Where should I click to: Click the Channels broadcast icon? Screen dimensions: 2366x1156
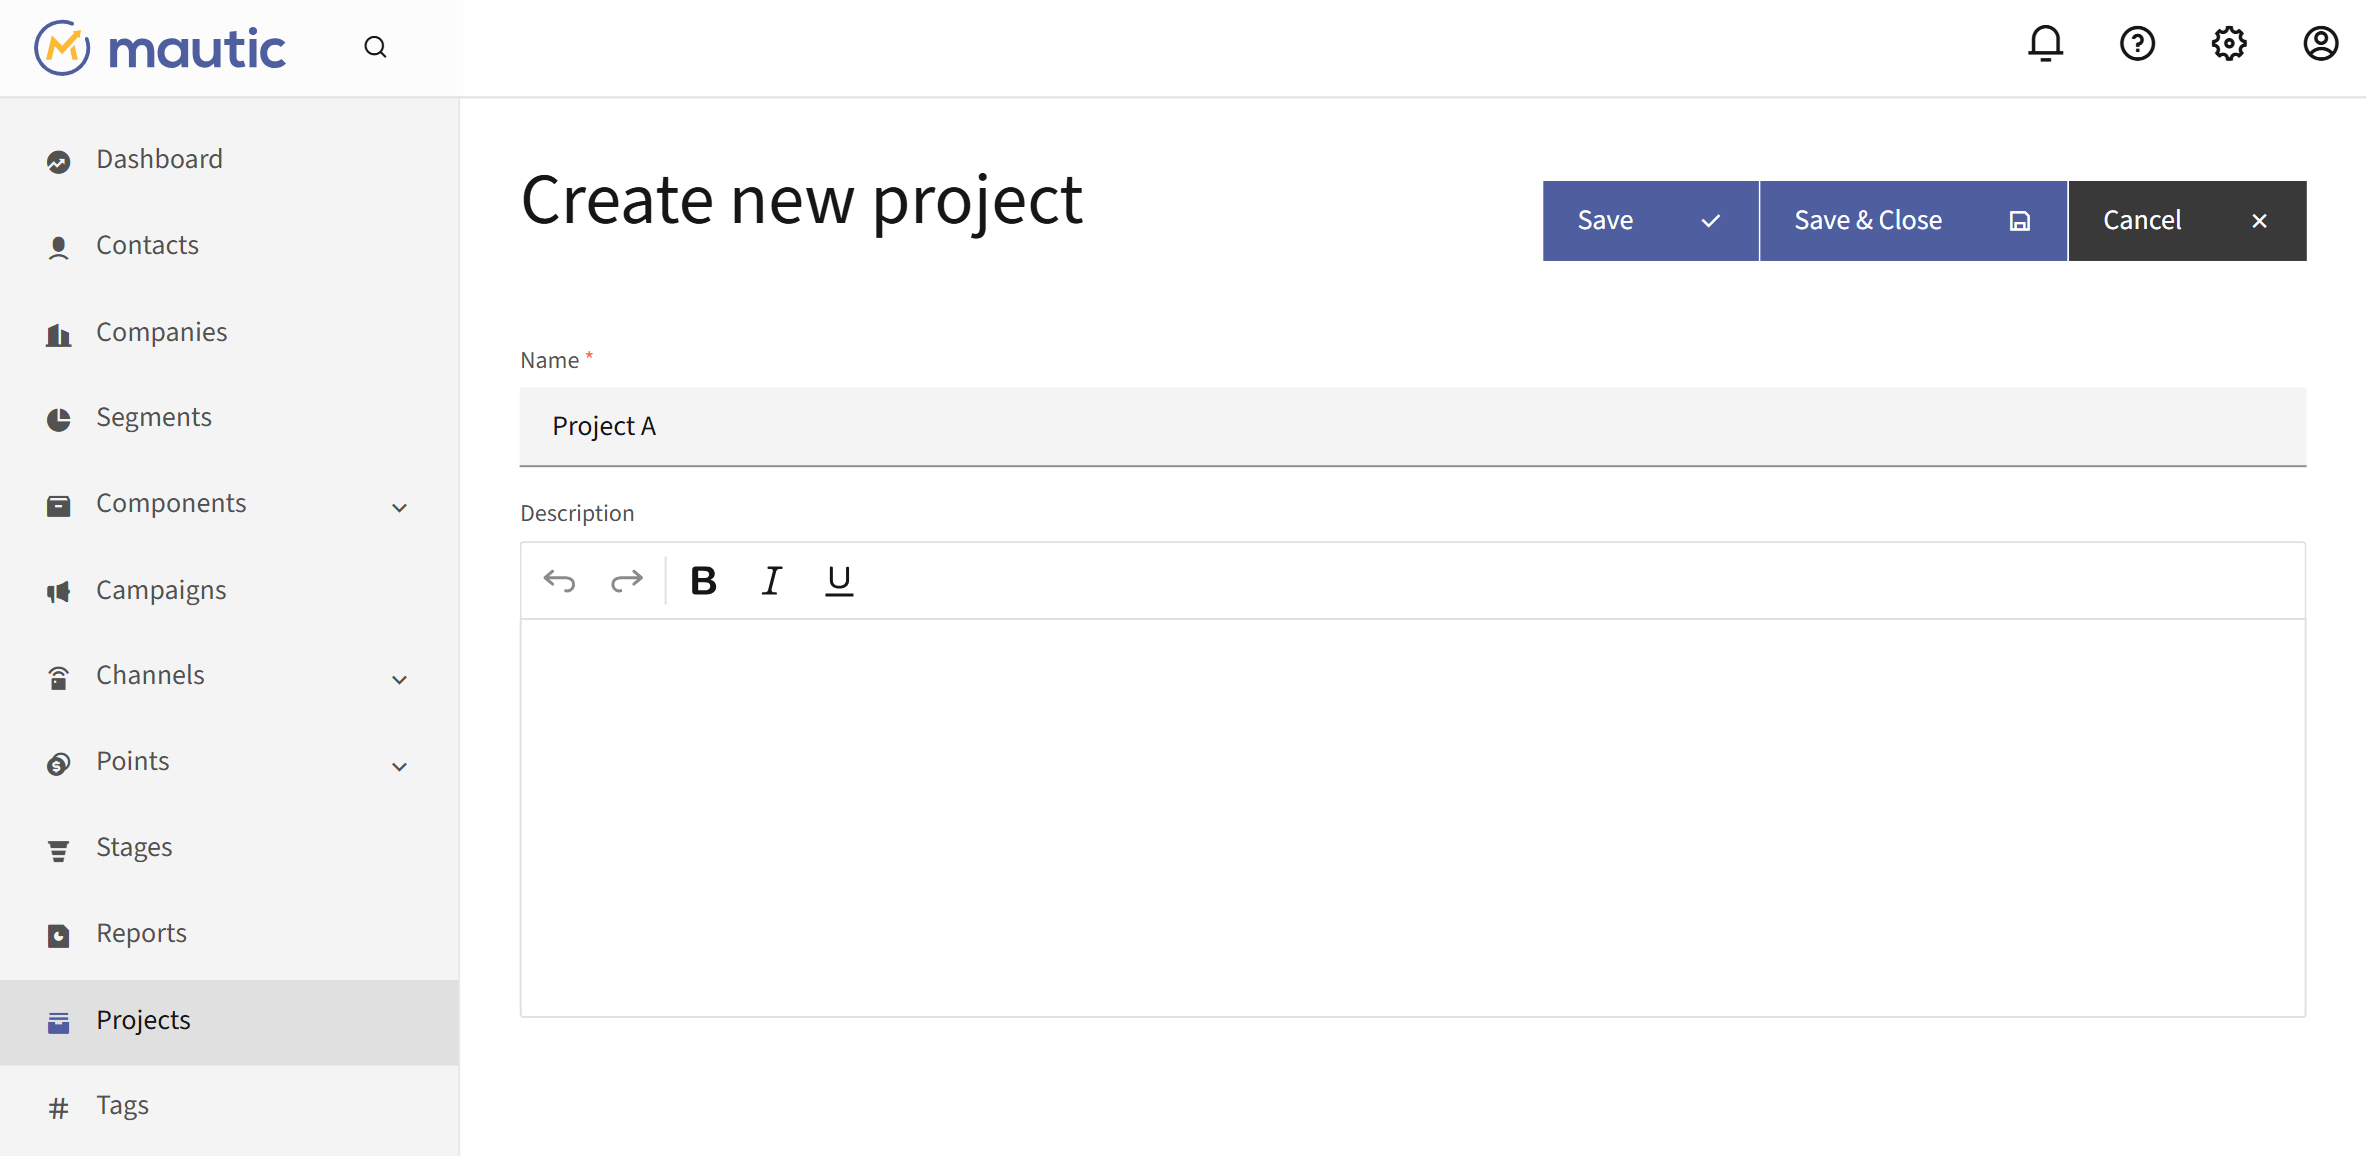pyautogui.click(x=59, y=677)
